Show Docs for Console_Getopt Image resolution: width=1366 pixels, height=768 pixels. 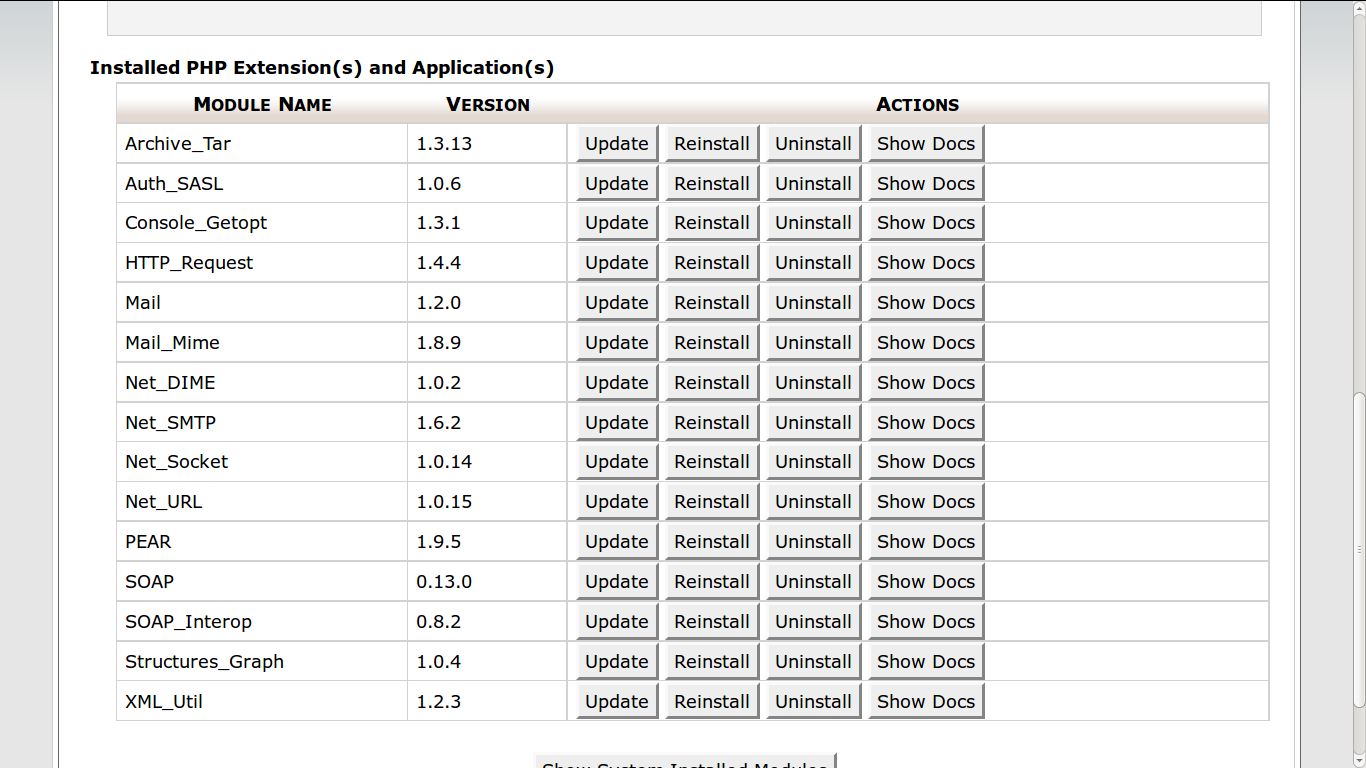[926, 223]
